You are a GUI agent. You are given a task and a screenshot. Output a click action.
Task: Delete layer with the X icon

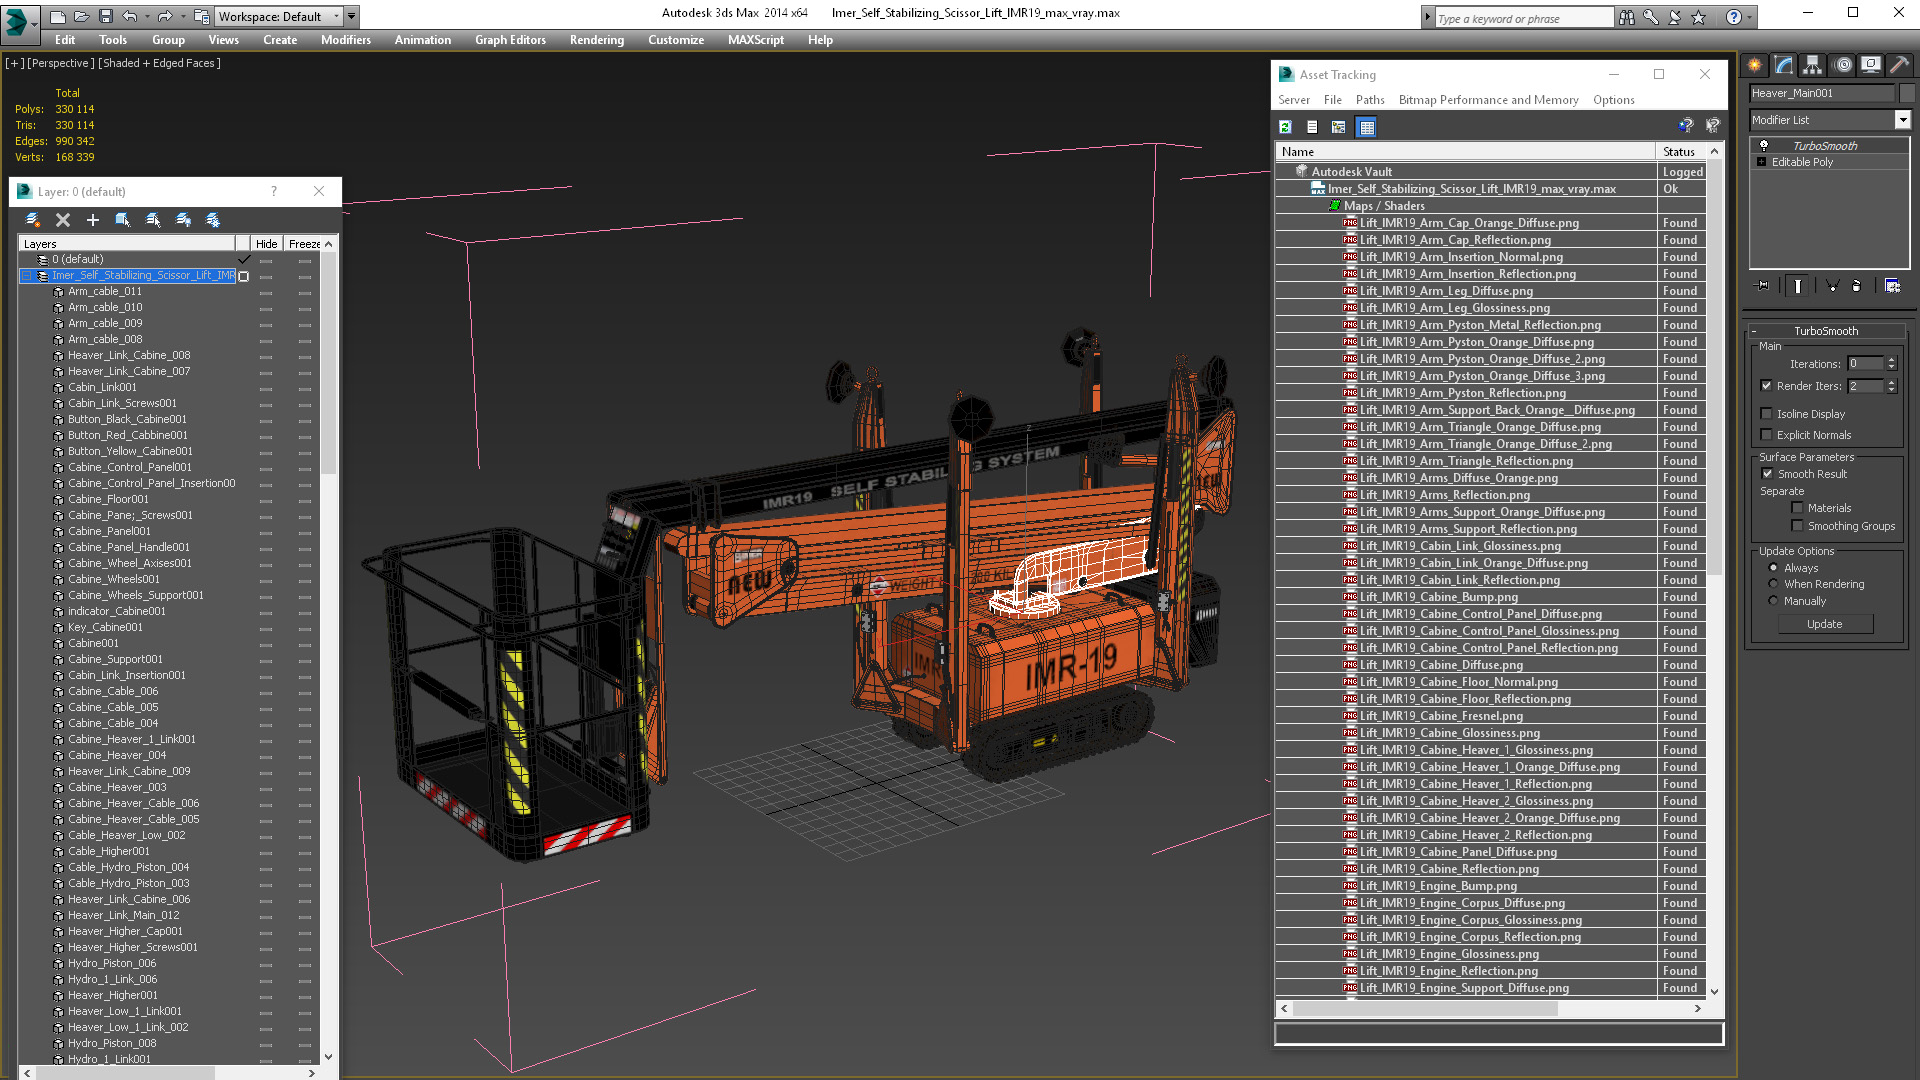[63, 220]
